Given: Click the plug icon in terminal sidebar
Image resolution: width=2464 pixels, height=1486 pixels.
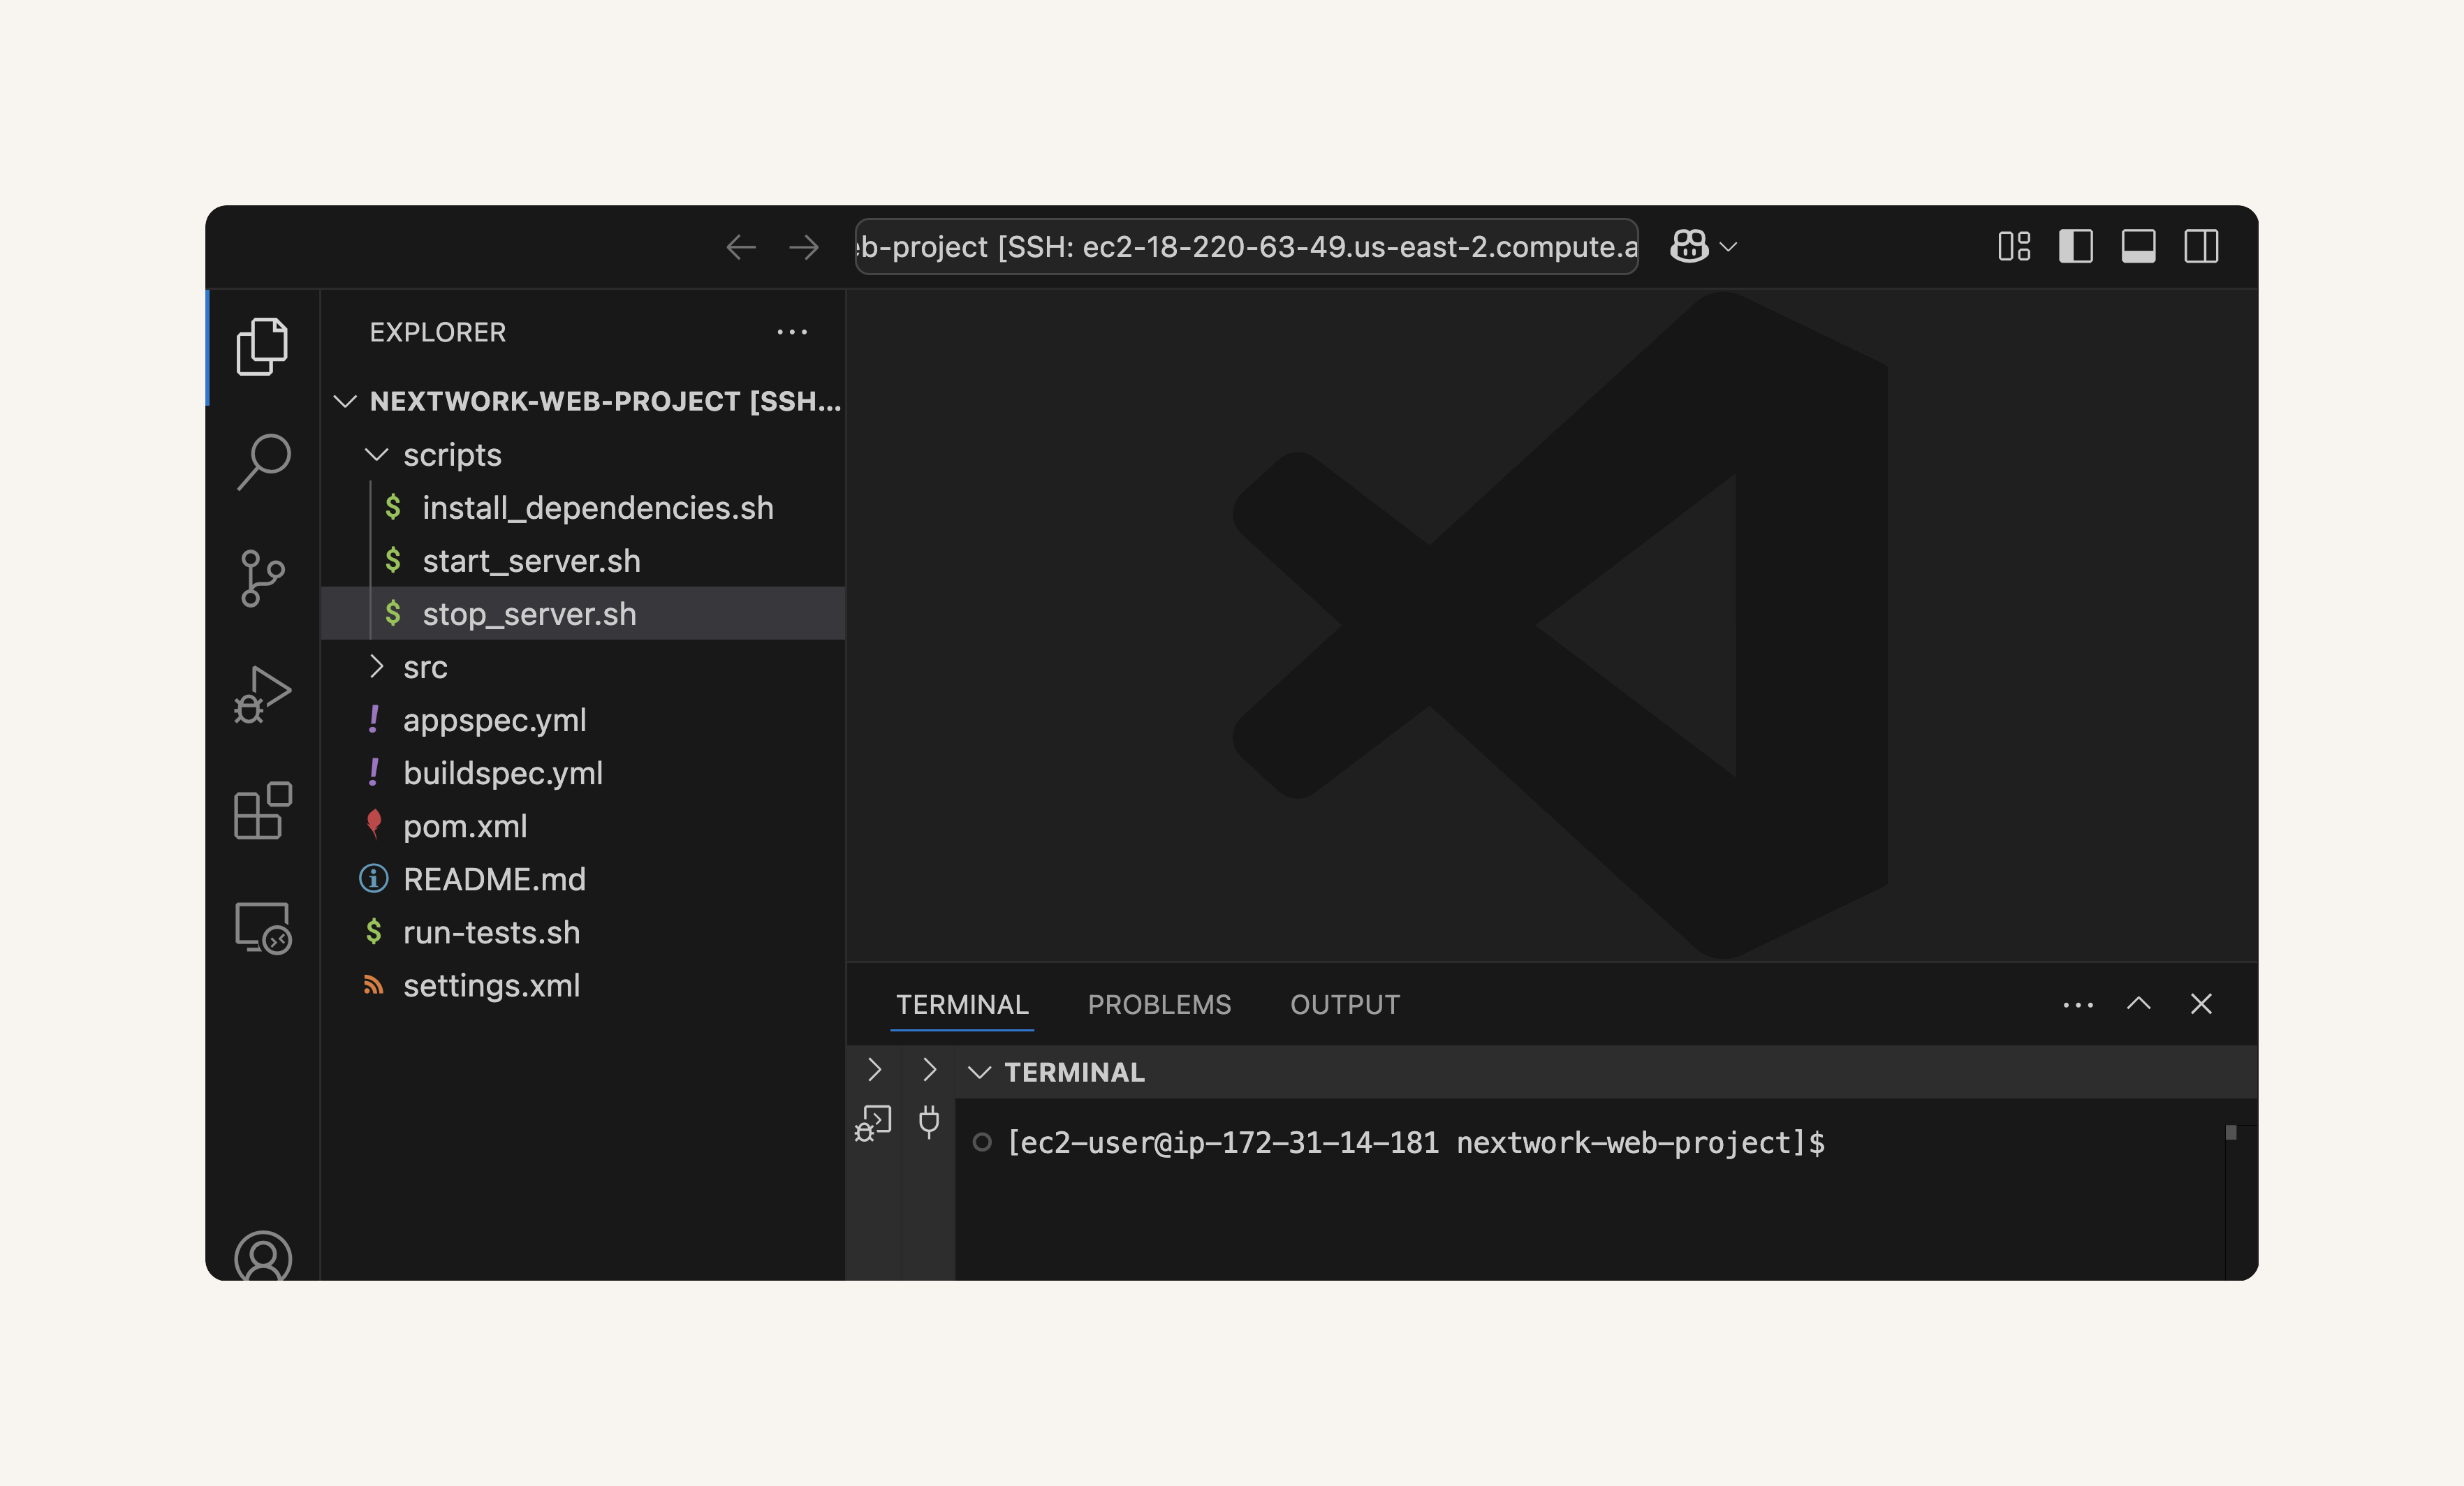Looking at the screenshot, I should (x=929, y=1121).
